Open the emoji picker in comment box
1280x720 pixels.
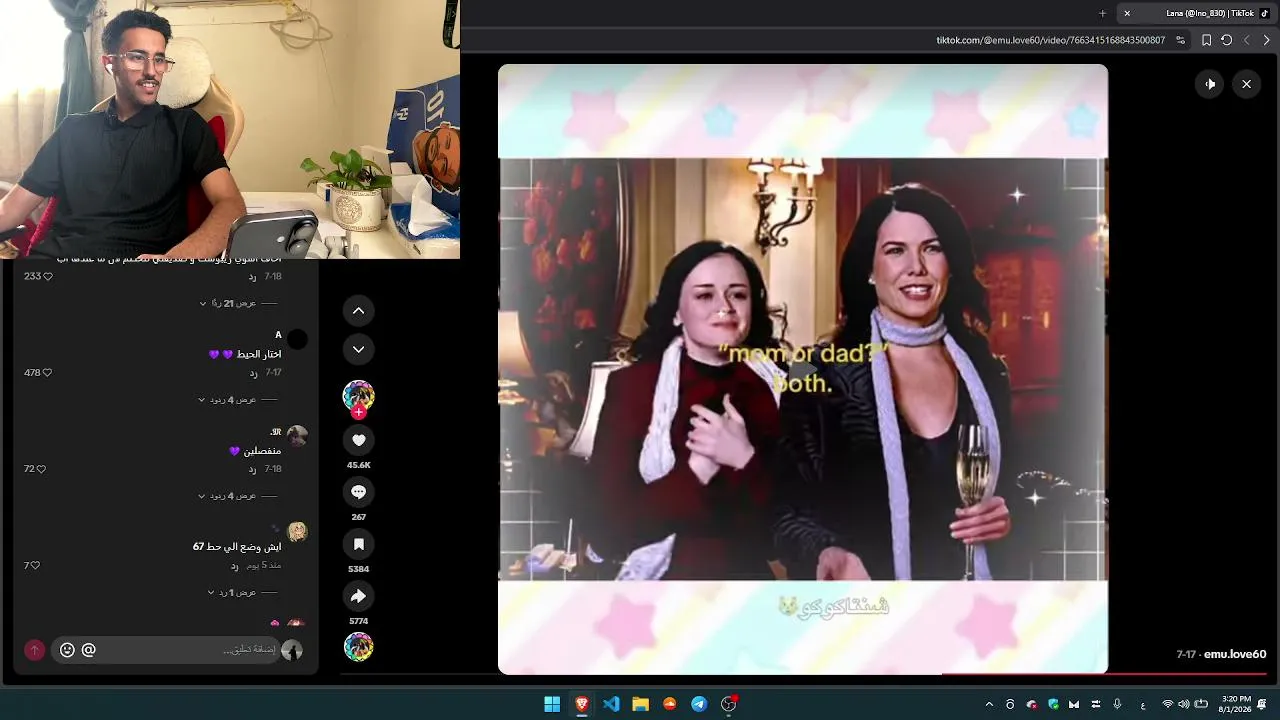point(67,650)
